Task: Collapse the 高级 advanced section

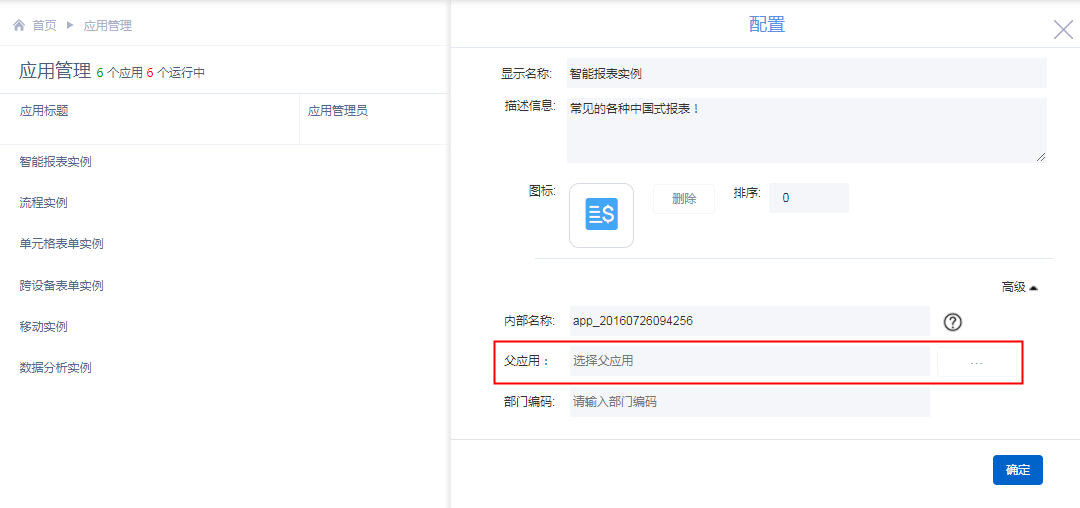Action: click(1019, 287)
